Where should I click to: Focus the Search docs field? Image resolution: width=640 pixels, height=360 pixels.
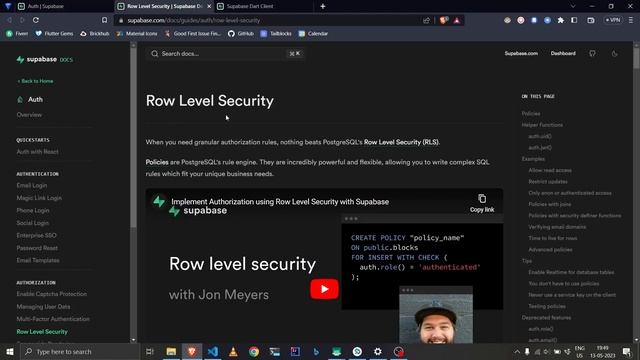coord(225,53)
